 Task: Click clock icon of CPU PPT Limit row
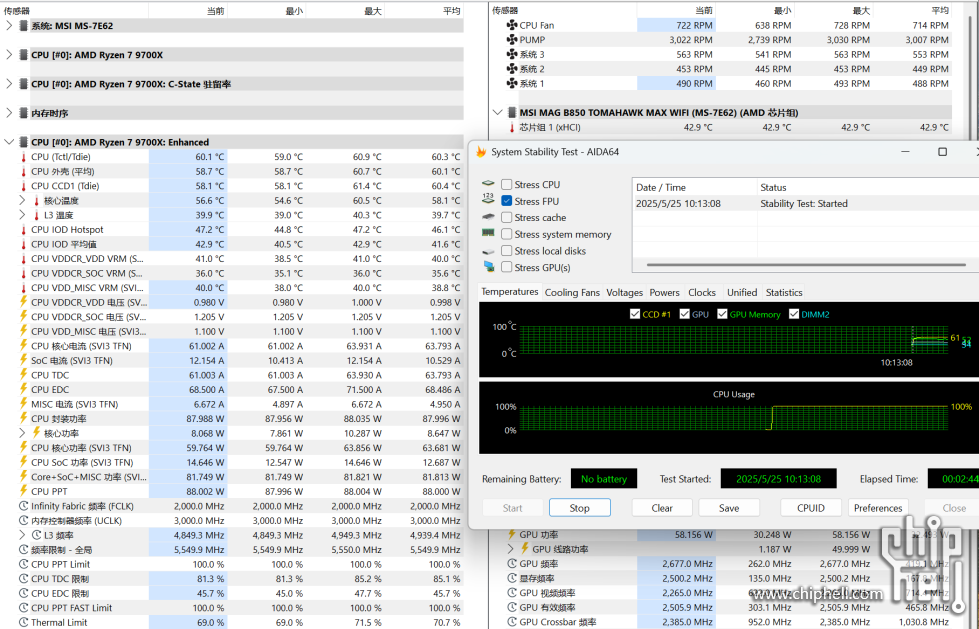click(24, 564)
